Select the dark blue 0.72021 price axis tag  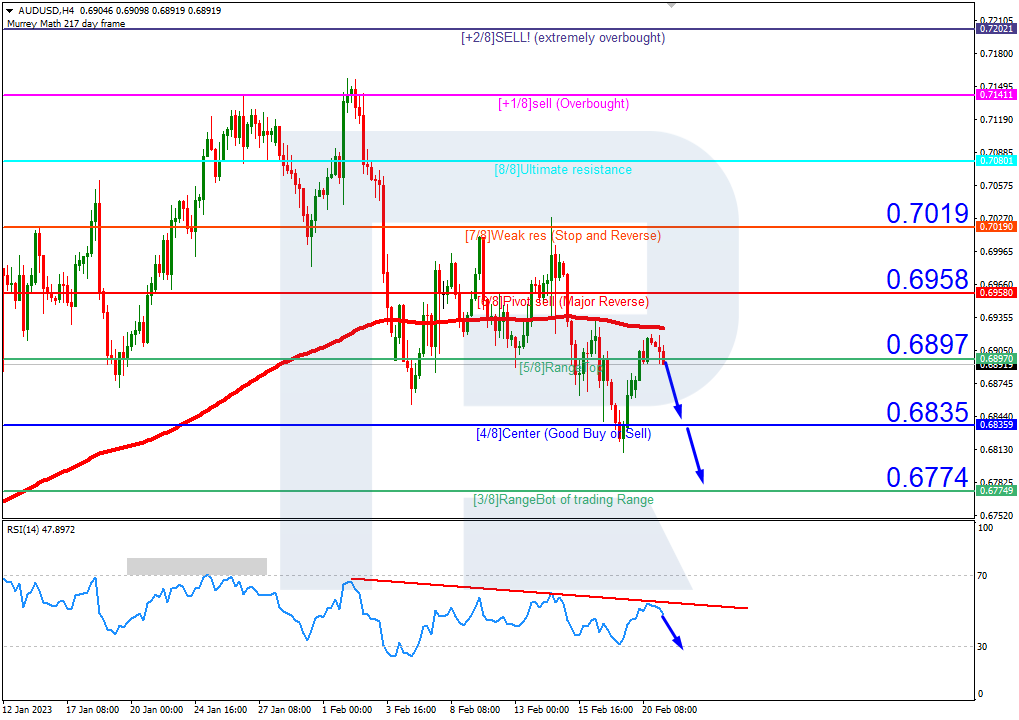coord(996,29)
